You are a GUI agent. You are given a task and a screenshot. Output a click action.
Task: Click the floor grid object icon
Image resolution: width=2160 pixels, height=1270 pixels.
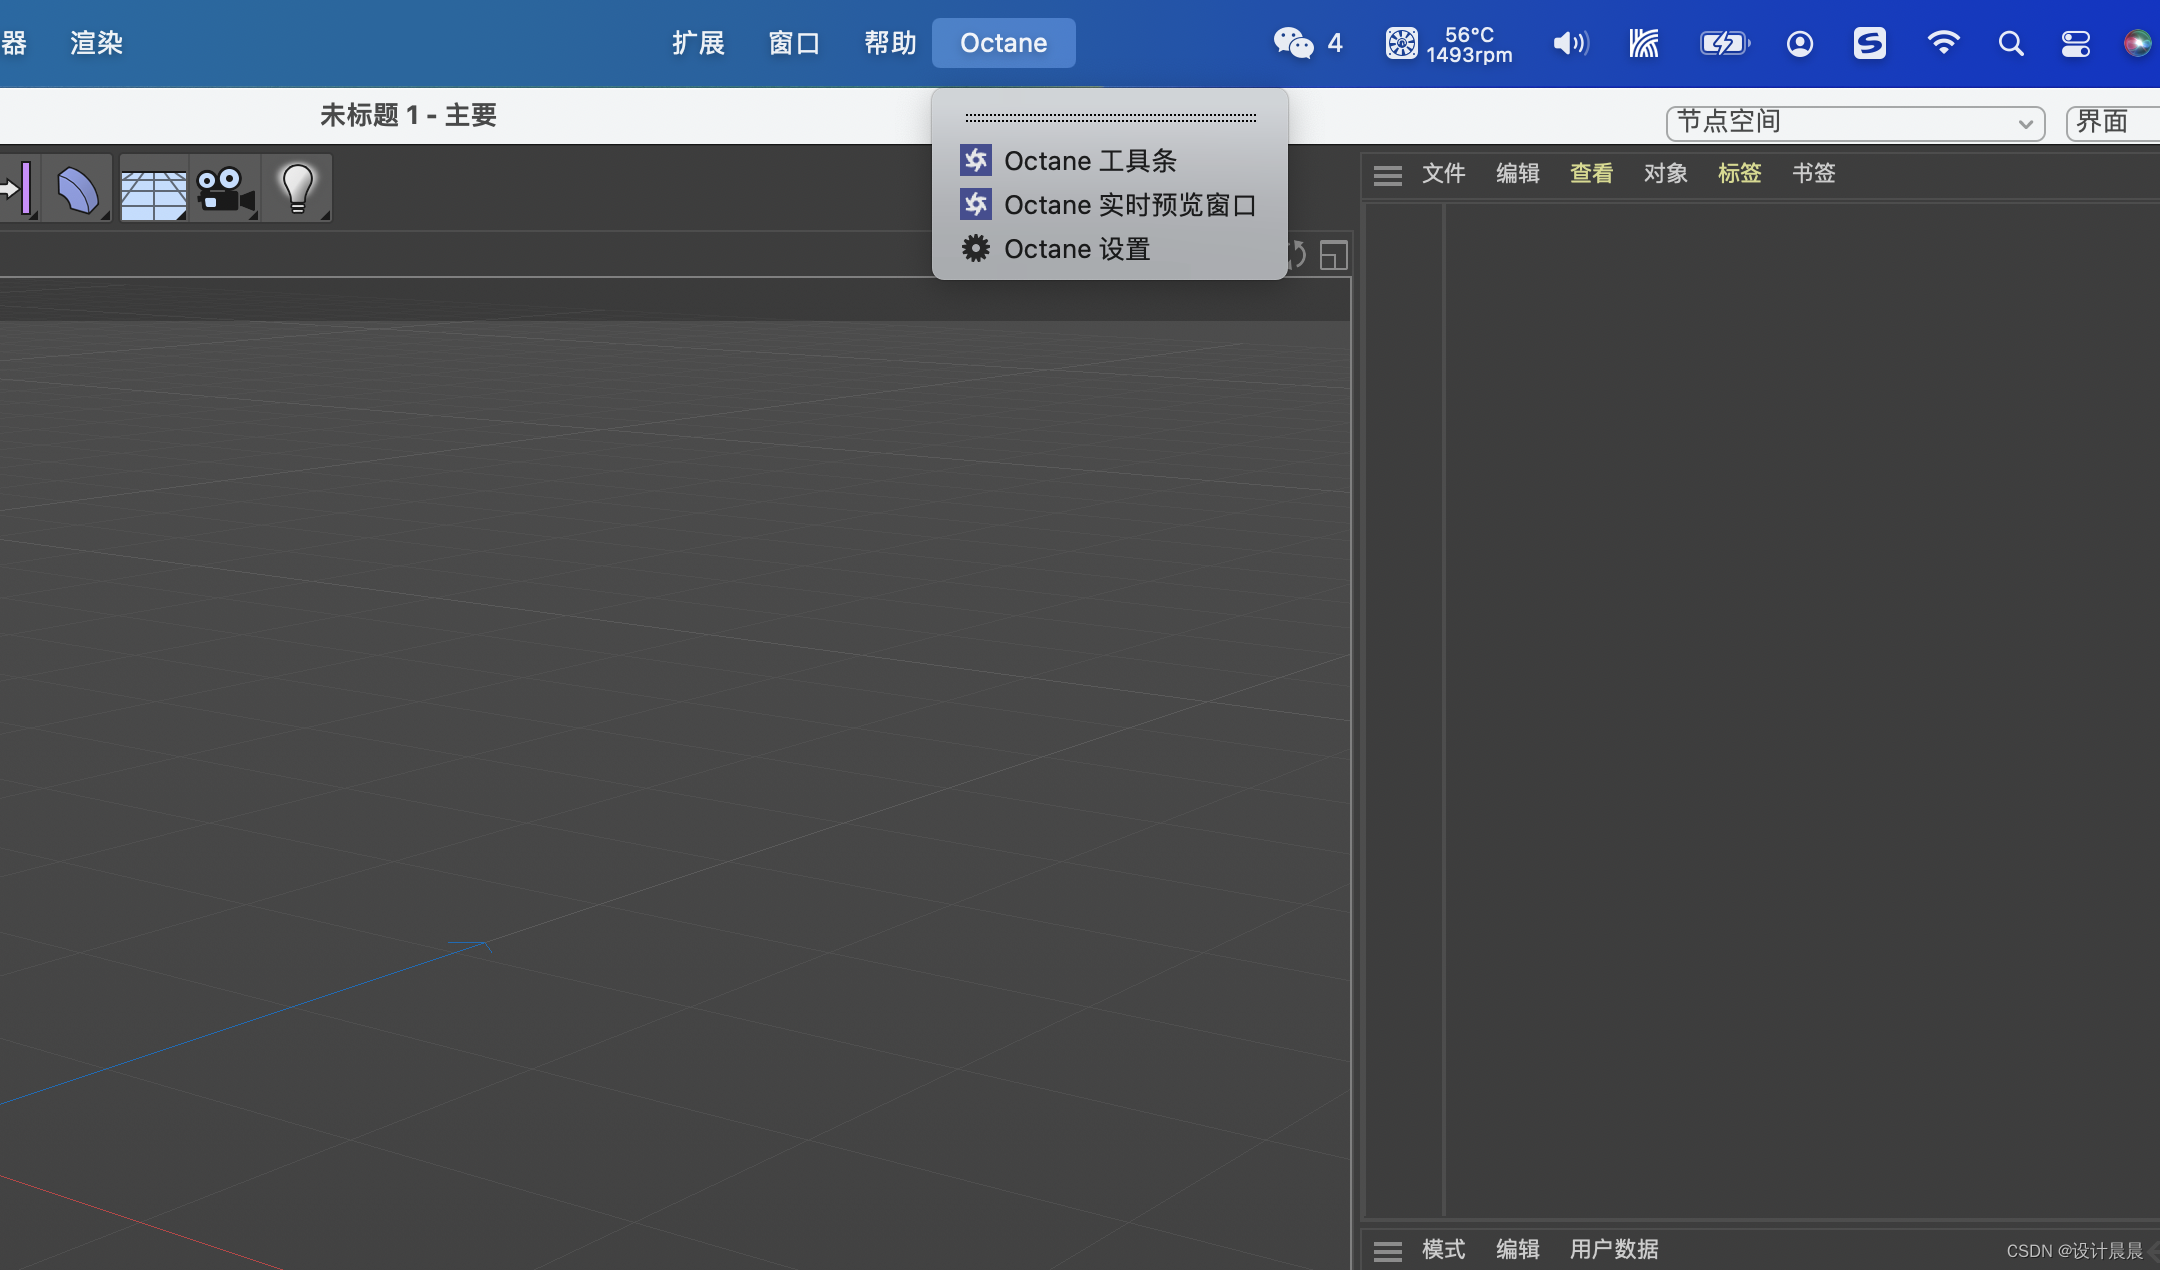point(153,190)
